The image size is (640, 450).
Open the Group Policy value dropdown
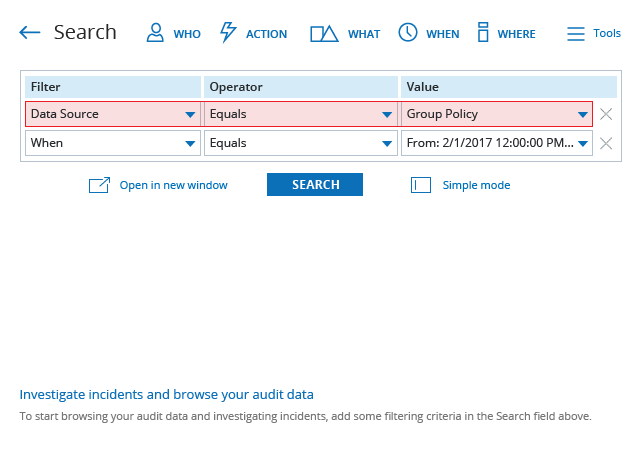[497, 114]
